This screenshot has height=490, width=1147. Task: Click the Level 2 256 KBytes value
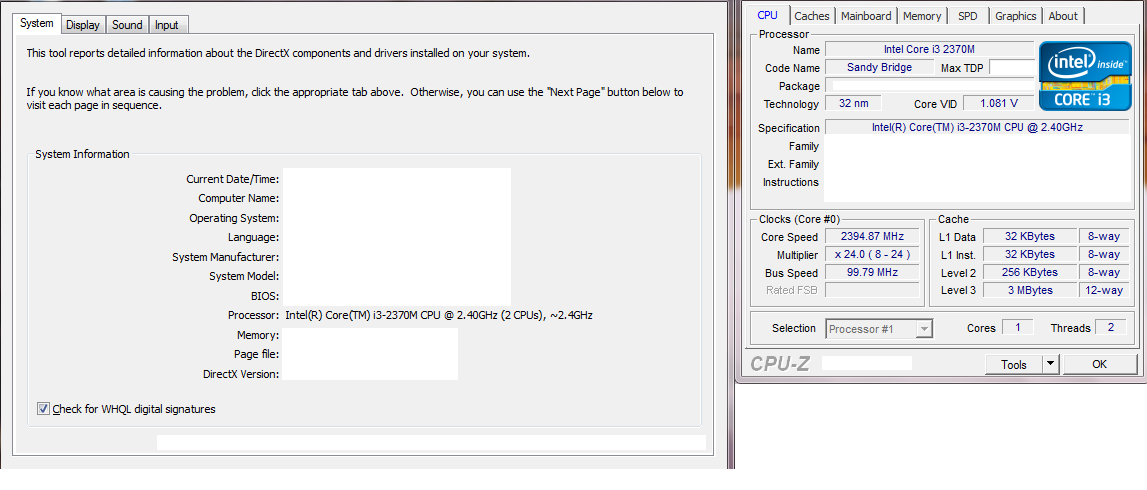pyautogui.click(x=1030, y=272)
